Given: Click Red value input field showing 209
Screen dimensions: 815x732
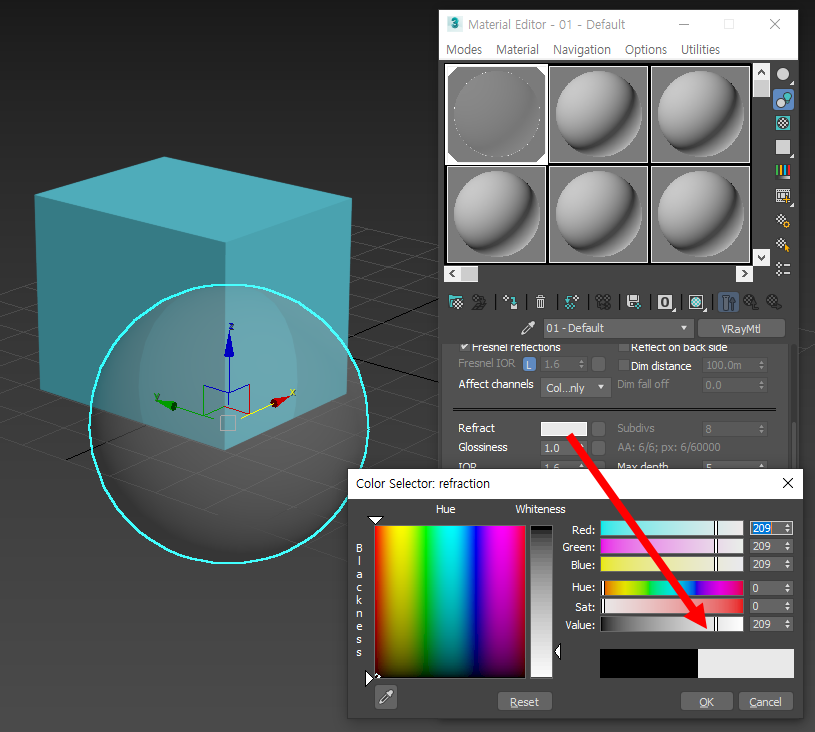Looking at the screenshot, I should coord(766,528).
